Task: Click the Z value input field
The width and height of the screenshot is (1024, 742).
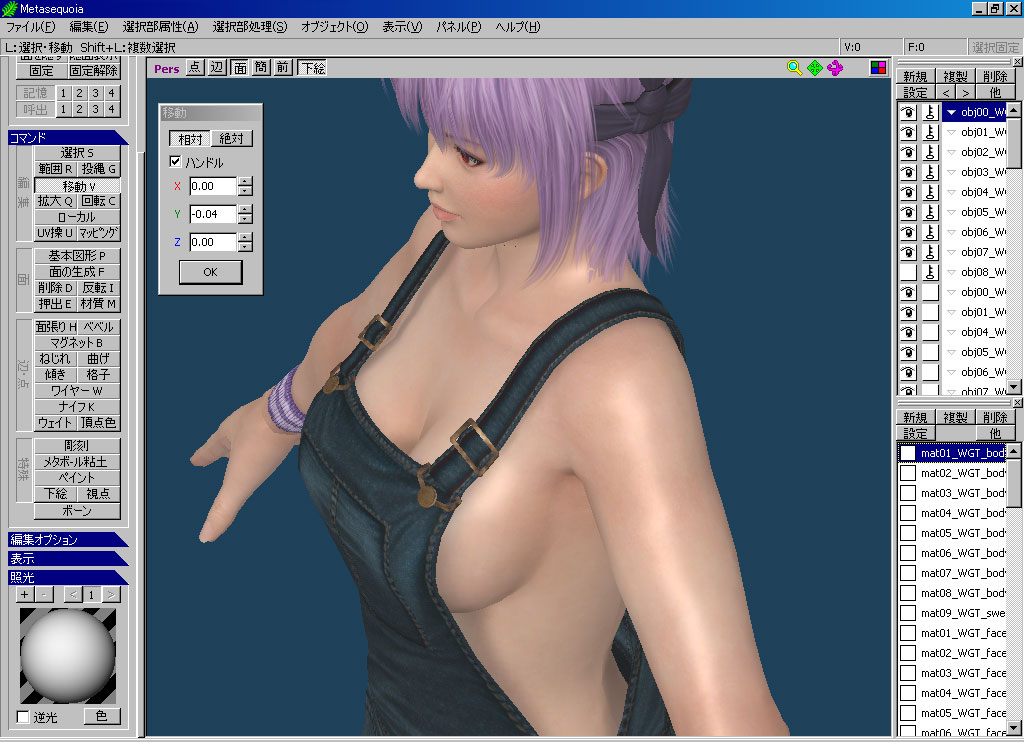Action: pos(213,242)
